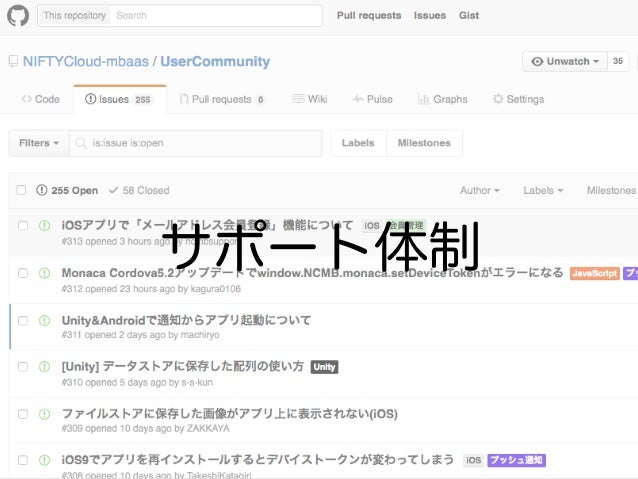The width and height of the screenshot is (638, 479).
Task: Click the open-issue icon of issue #310
Action: tap(44, 367)
